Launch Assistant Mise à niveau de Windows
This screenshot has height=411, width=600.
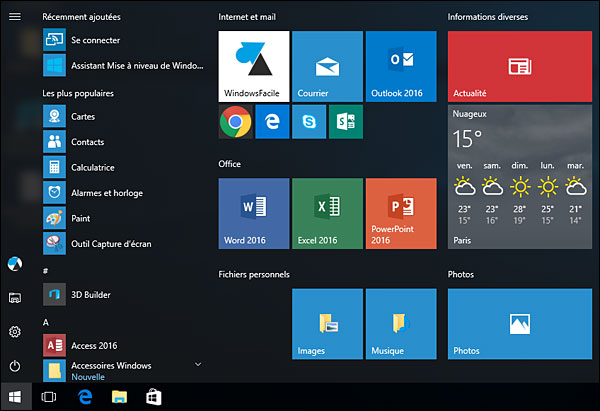(x=123, y=65)
